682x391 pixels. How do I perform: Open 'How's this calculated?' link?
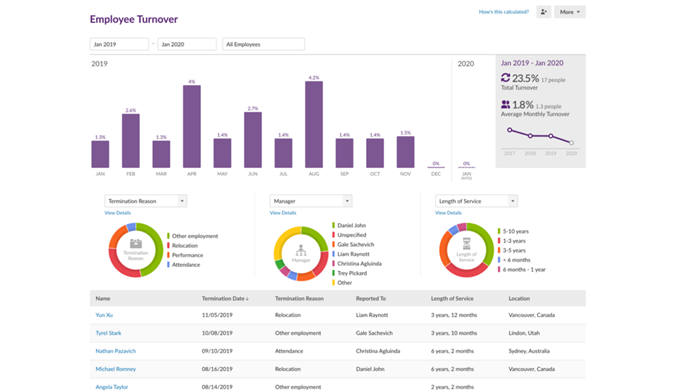(504, 12)
